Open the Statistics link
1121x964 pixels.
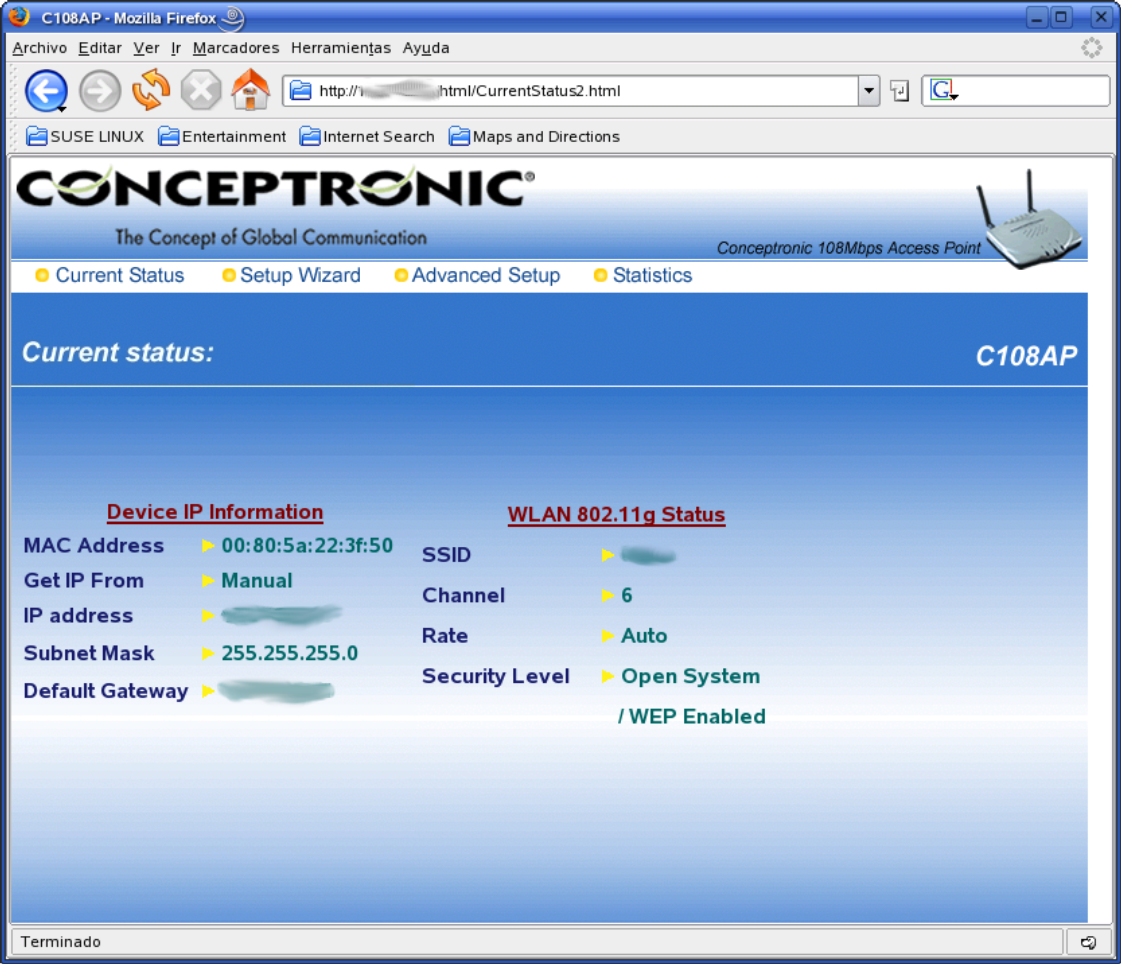click(x=652, y=275)
